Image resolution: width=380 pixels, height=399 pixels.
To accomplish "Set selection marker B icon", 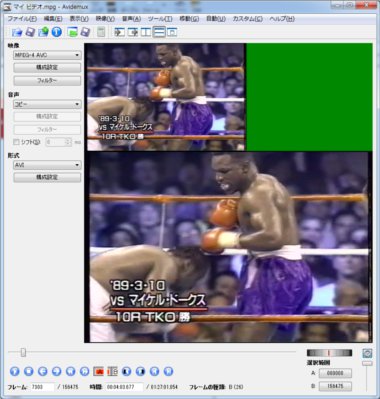I will point(113,371).
